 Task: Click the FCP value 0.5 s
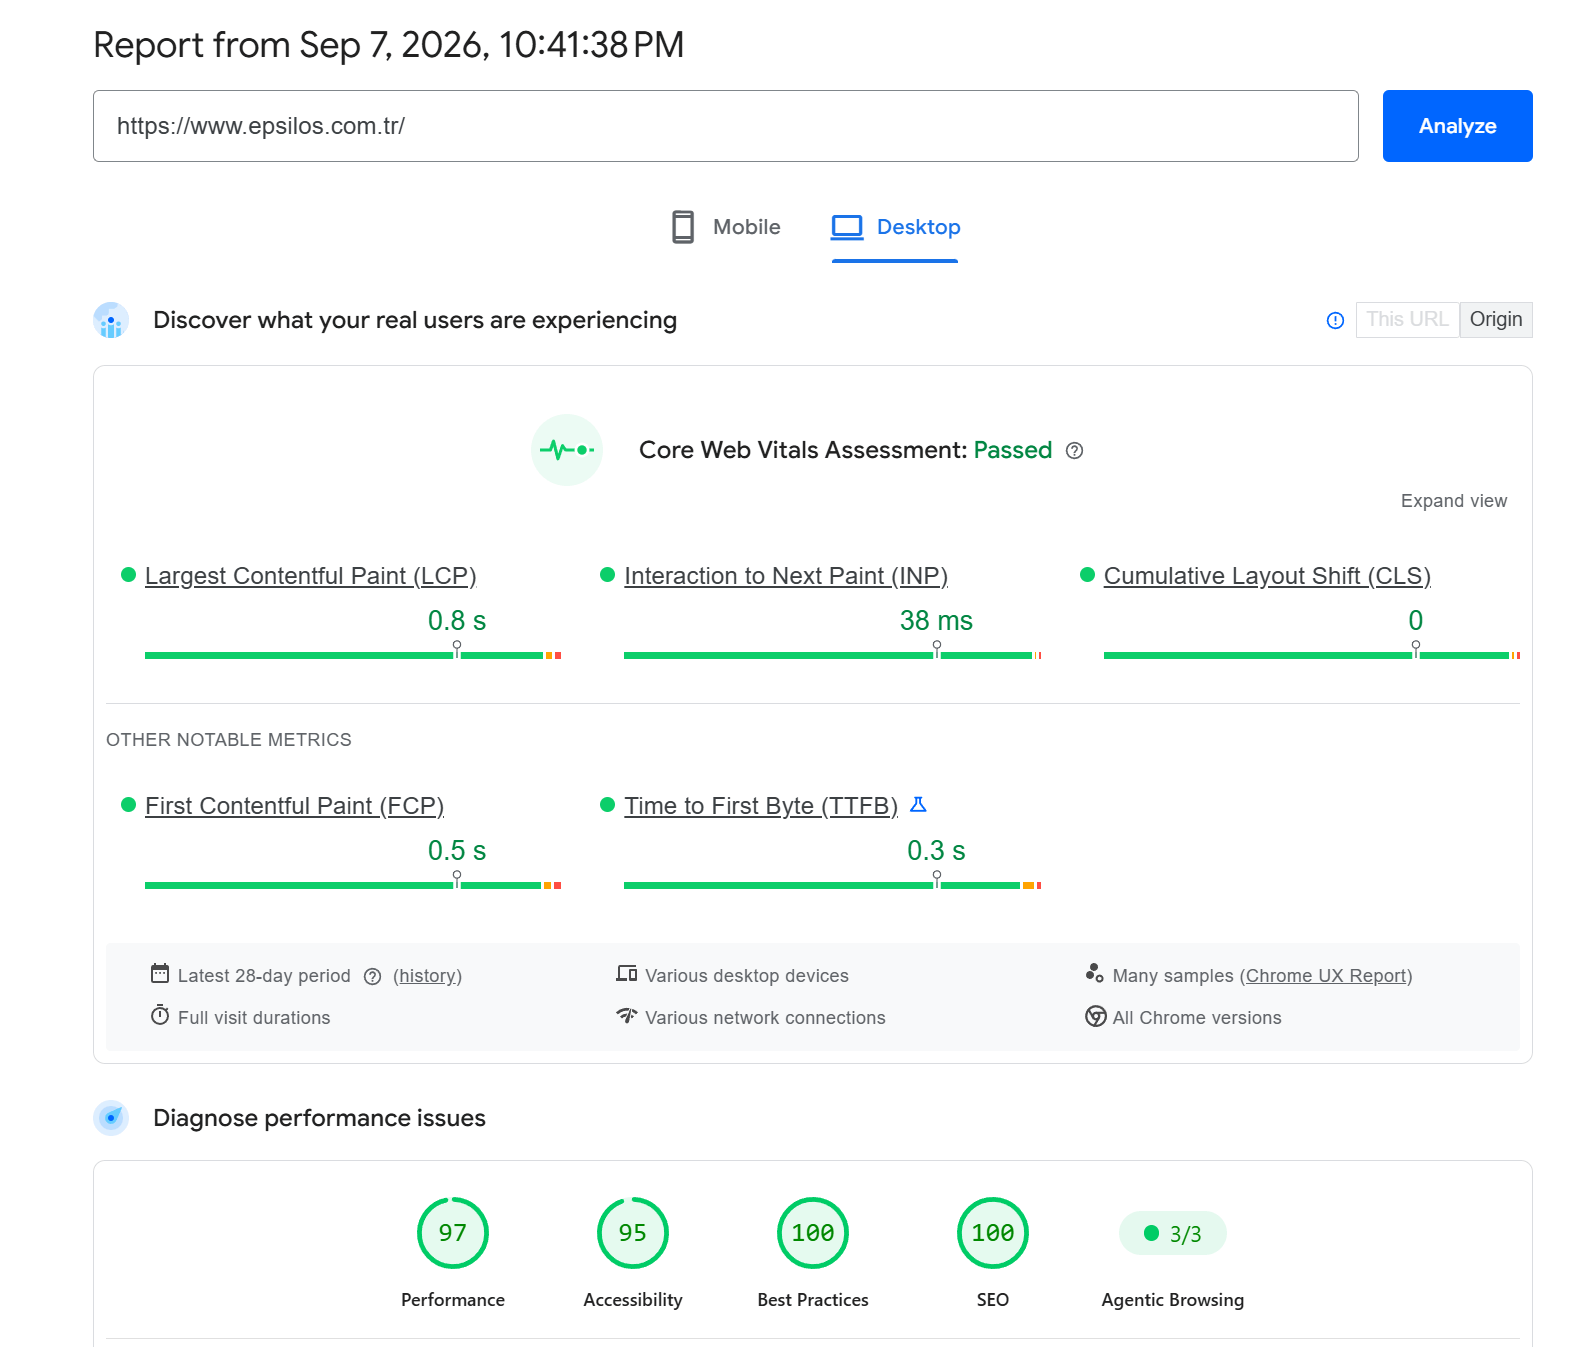(457, 851)
